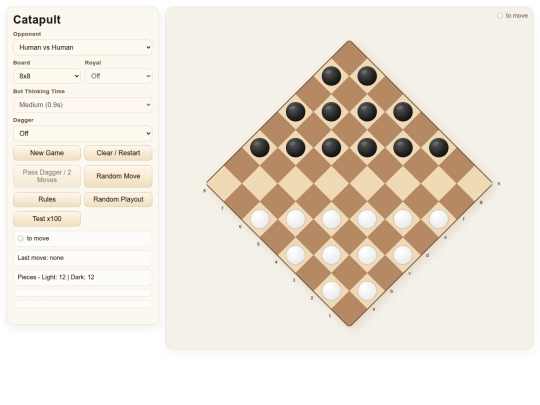Click the Pass Dagger / 2 Moves button

[47, 176]
